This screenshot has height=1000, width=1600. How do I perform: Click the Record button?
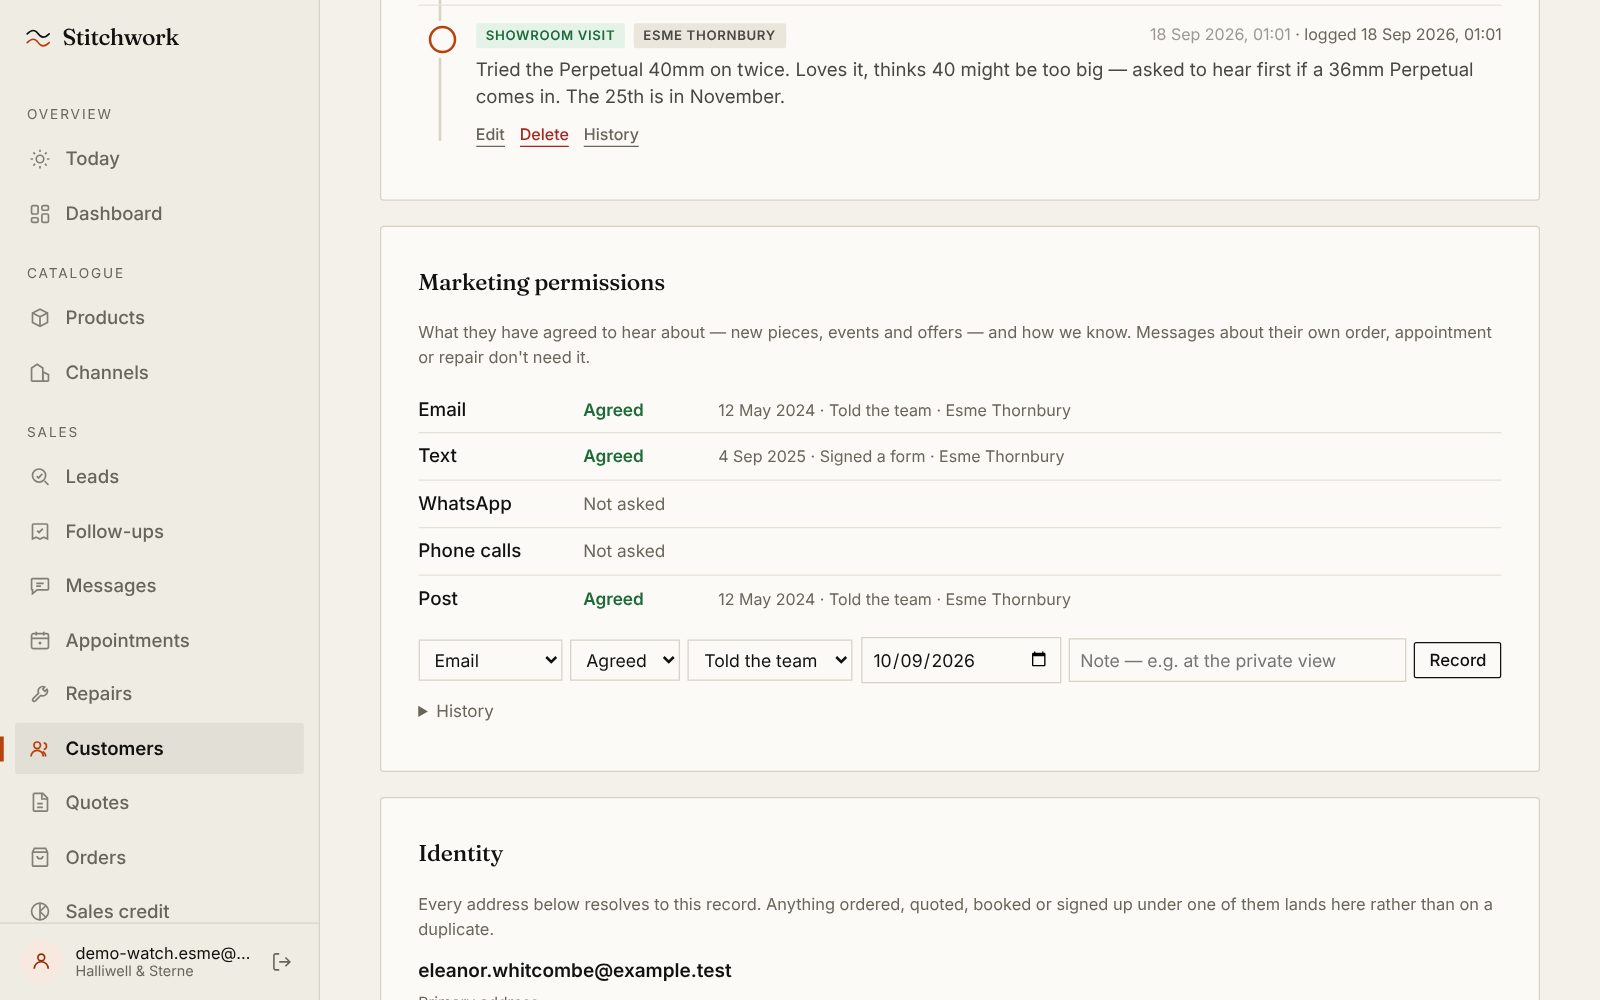[x=1457, y=660]
